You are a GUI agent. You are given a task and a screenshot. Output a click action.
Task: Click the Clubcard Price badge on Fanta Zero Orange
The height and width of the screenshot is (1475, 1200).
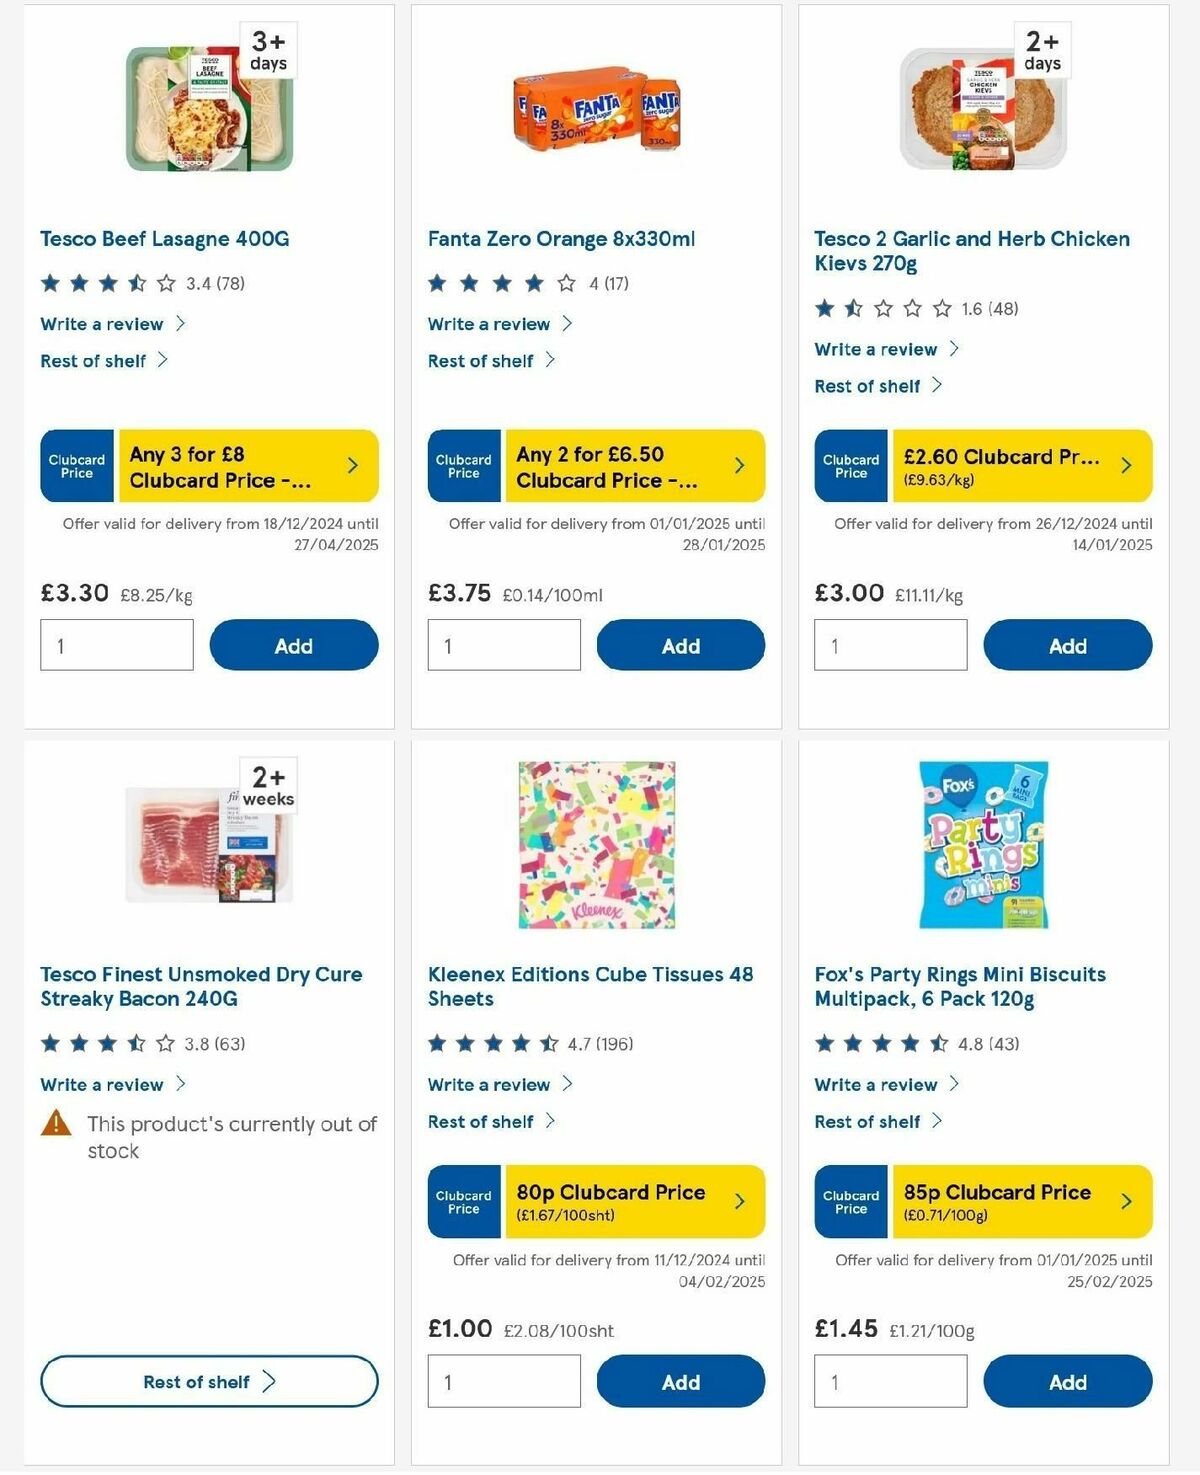[464, 465]
